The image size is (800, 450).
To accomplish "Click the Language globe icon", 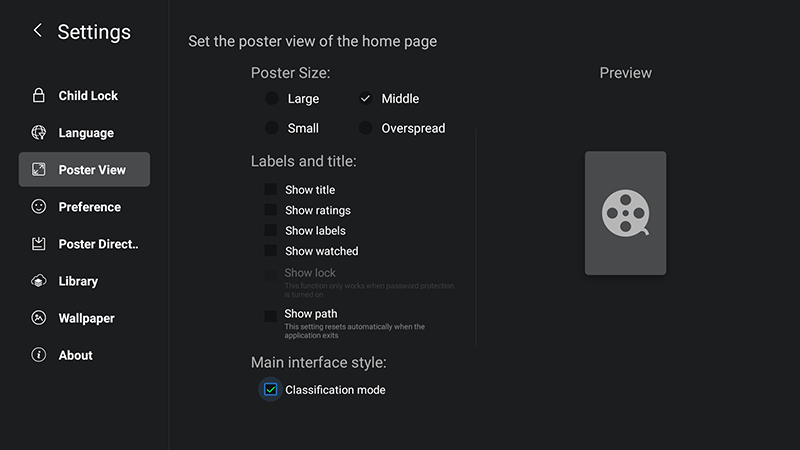I will pos(39,133).
